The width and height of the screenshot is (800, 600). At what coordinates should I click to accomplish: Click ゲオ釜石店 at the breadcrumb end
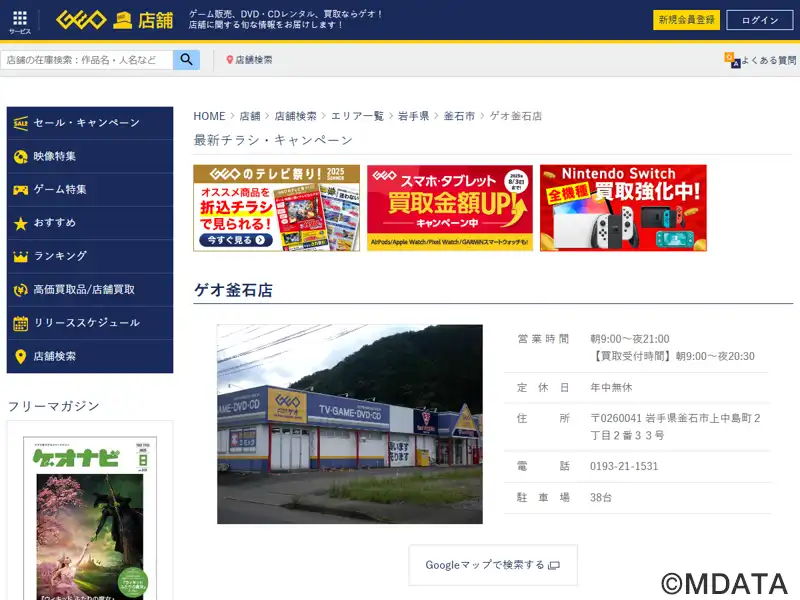coord(516,116)
